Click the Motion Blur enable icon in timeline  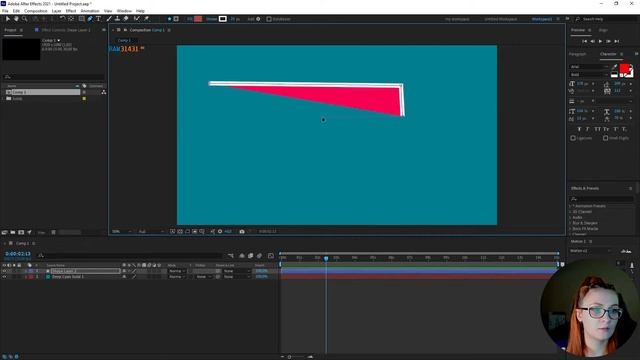260,256
